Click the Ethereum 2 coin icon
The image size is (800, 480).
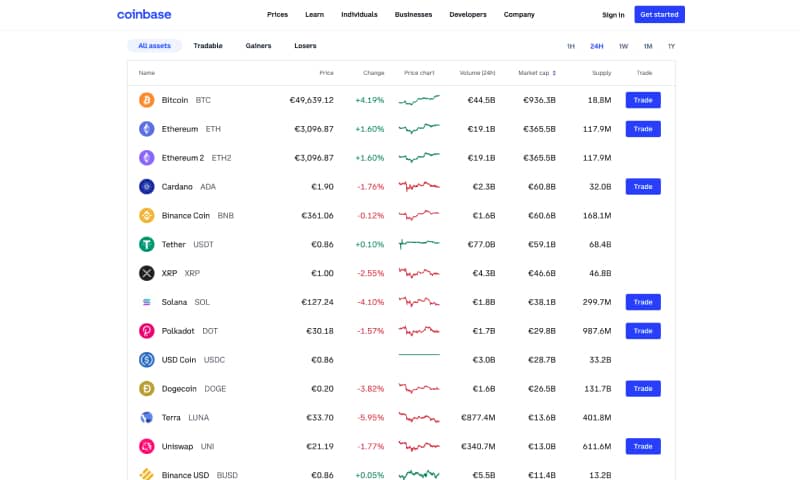(146, 158)
